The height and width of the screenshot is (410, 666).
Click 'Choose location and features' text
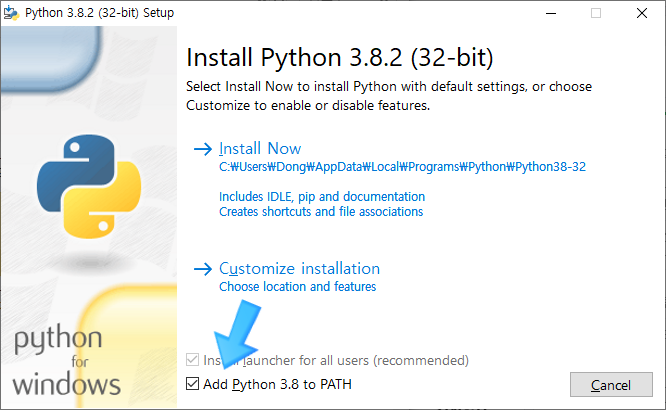[297, 287]
